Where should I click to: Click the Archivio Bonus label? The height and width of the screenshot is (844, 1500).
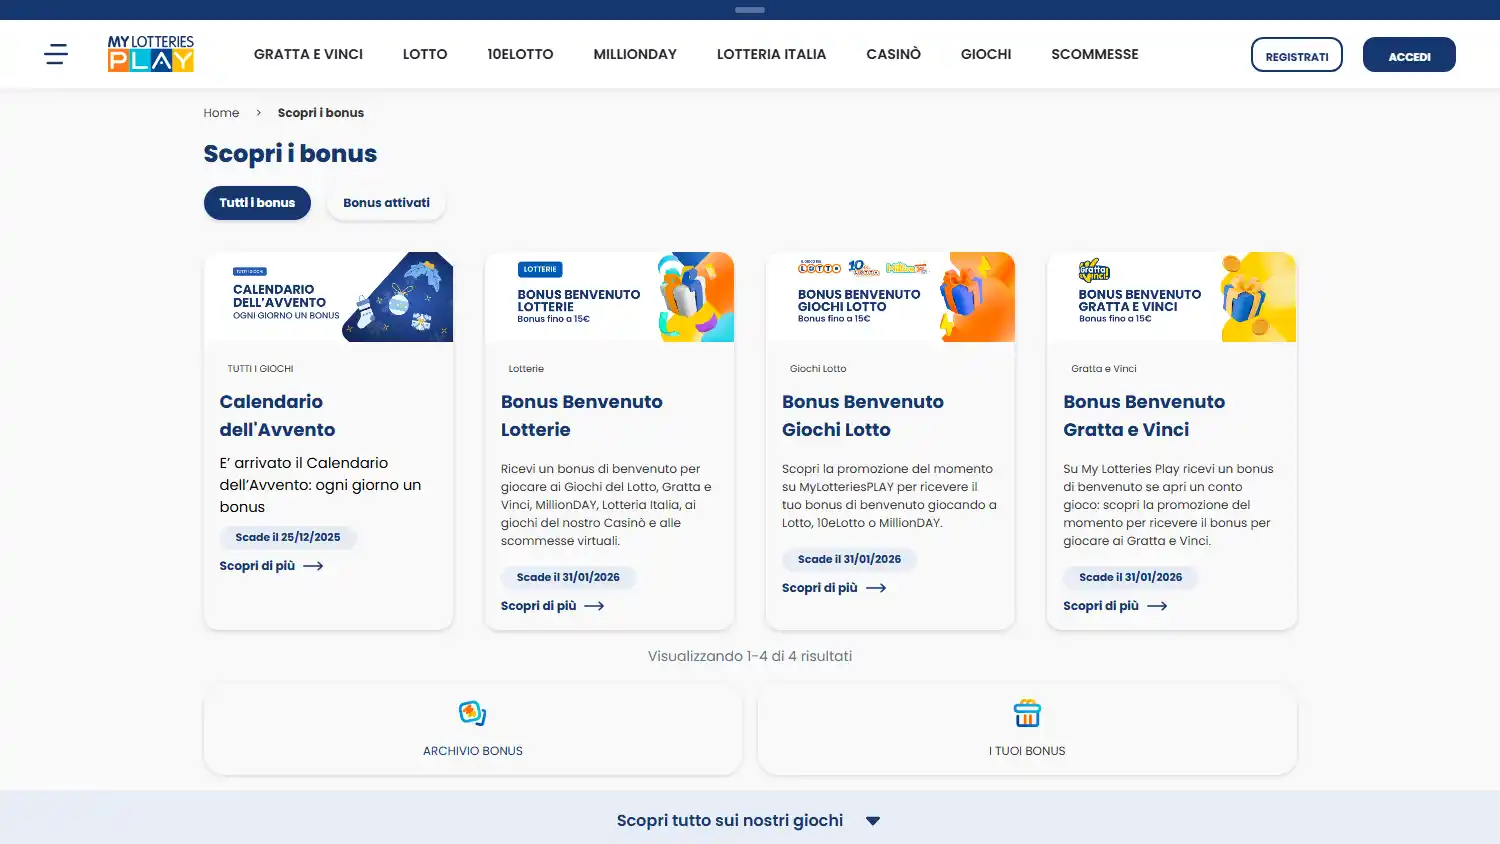(x=472, y=751)
